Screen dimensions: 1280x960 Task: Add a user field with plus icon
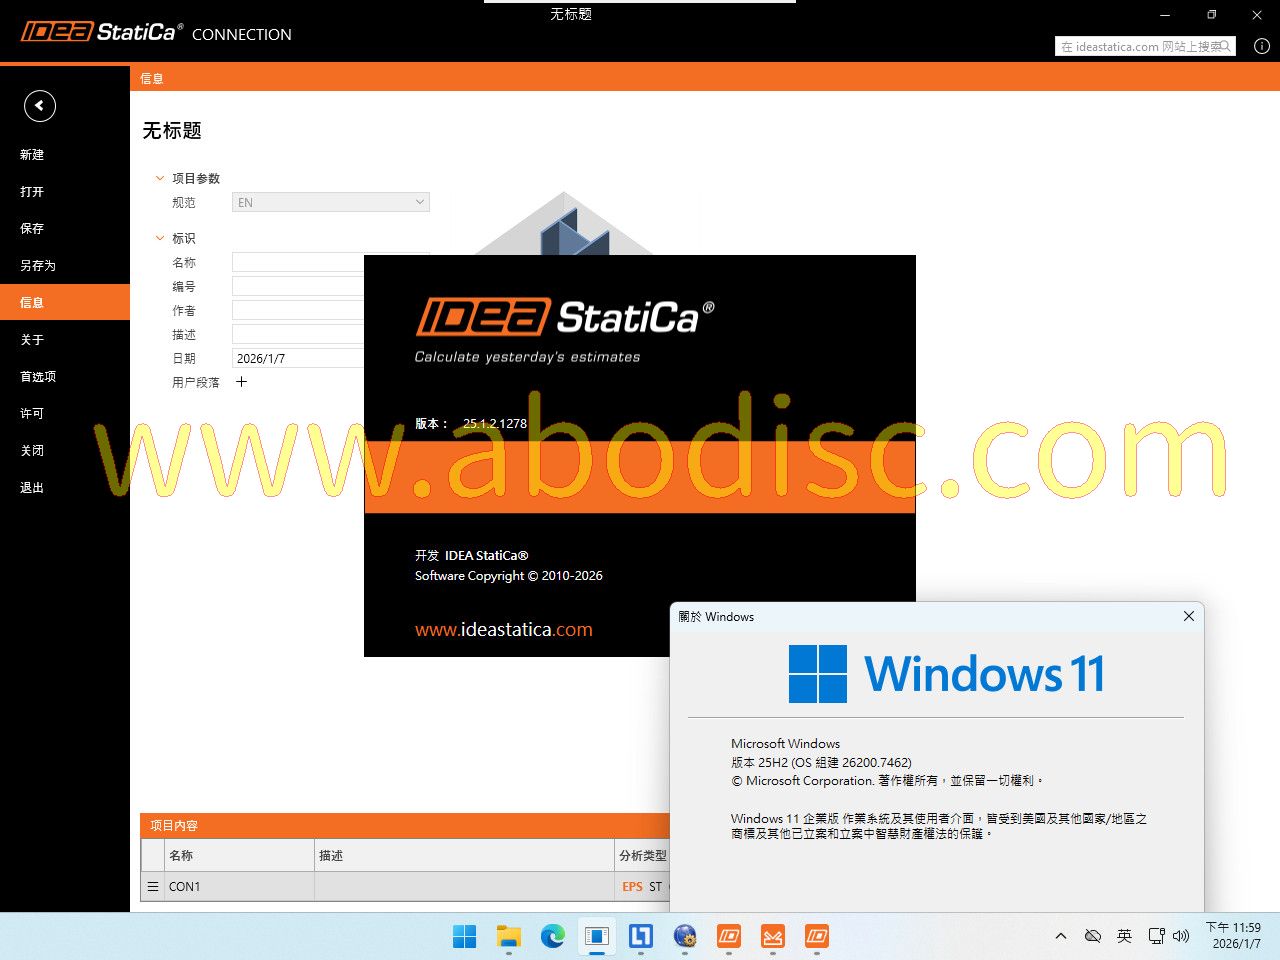(x=241, y=382)
